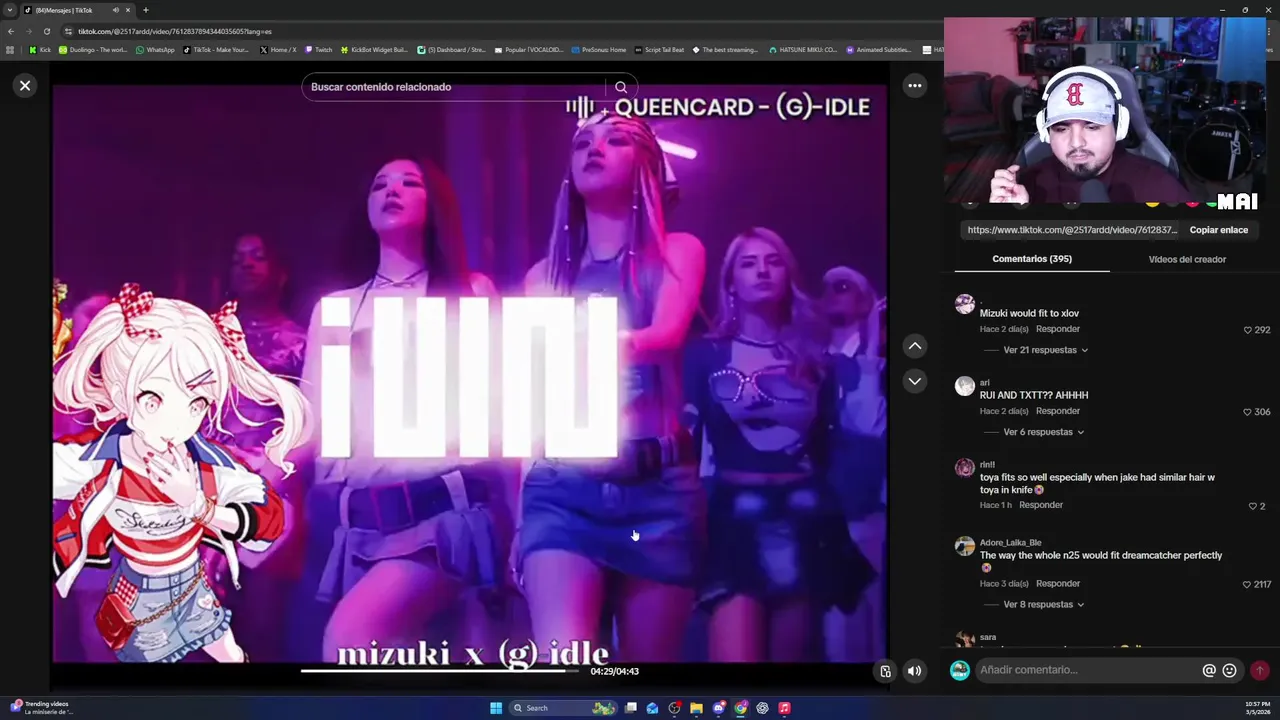Image resolution: width=1280 pixels, height=720 pixels.
Task: Open the Duolingo bookmark
Action: [x=92, y=49]
